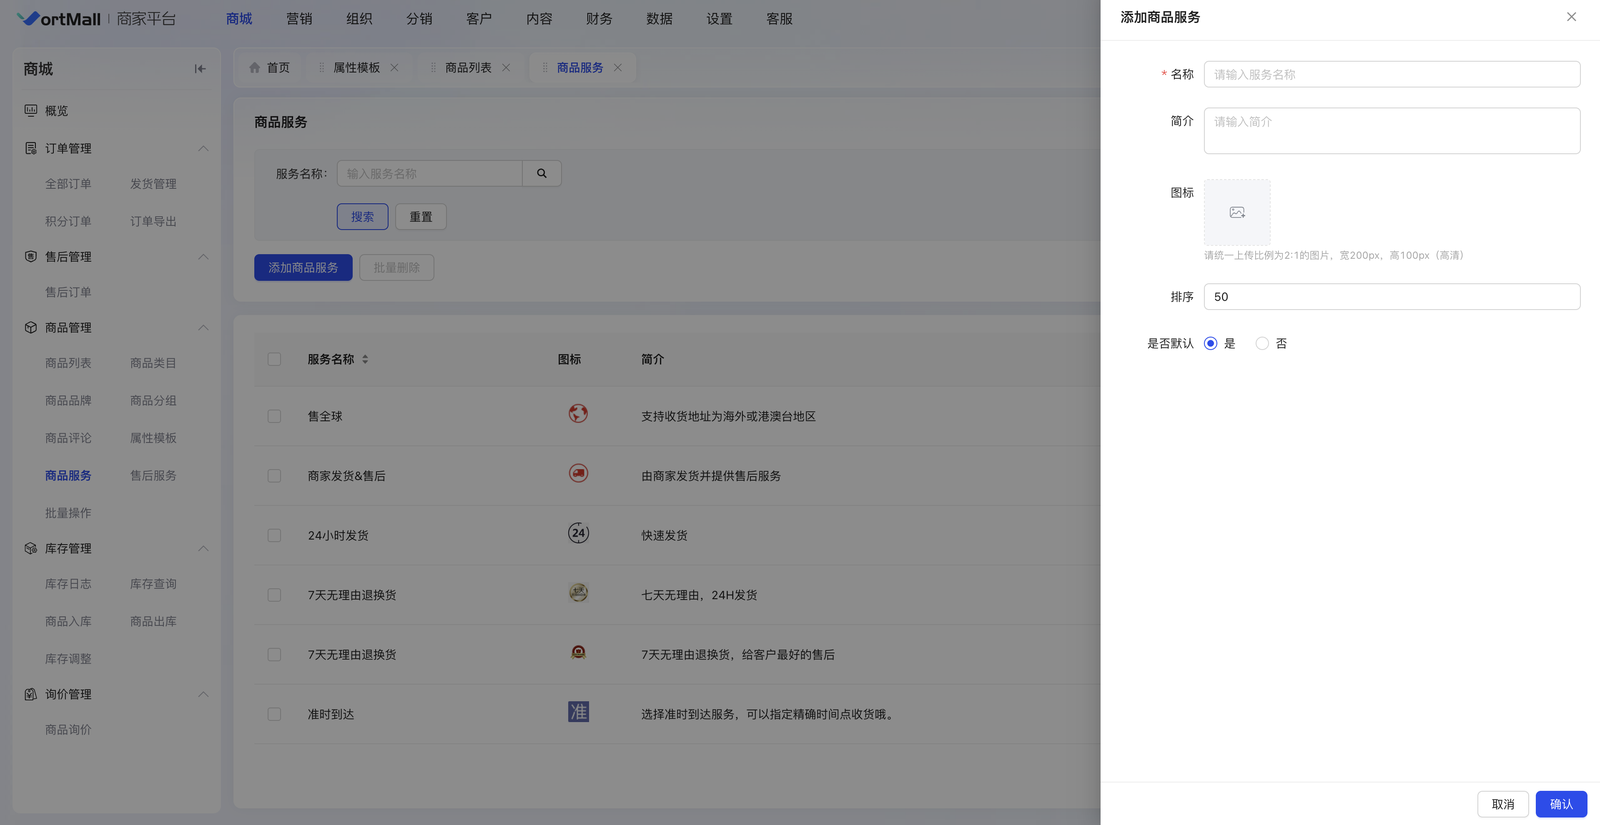Click the image upload placeholder icon
This screenshot has height=825, width=1600.
pyautogui.click(x=1237, y=212)
